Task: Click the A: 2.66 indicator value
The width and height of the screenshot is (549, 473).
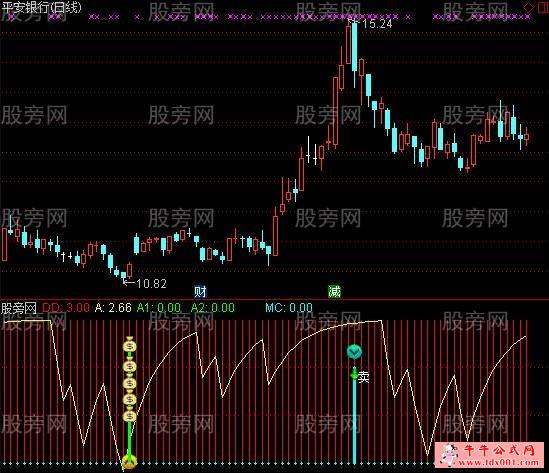Action: [113, 308]
